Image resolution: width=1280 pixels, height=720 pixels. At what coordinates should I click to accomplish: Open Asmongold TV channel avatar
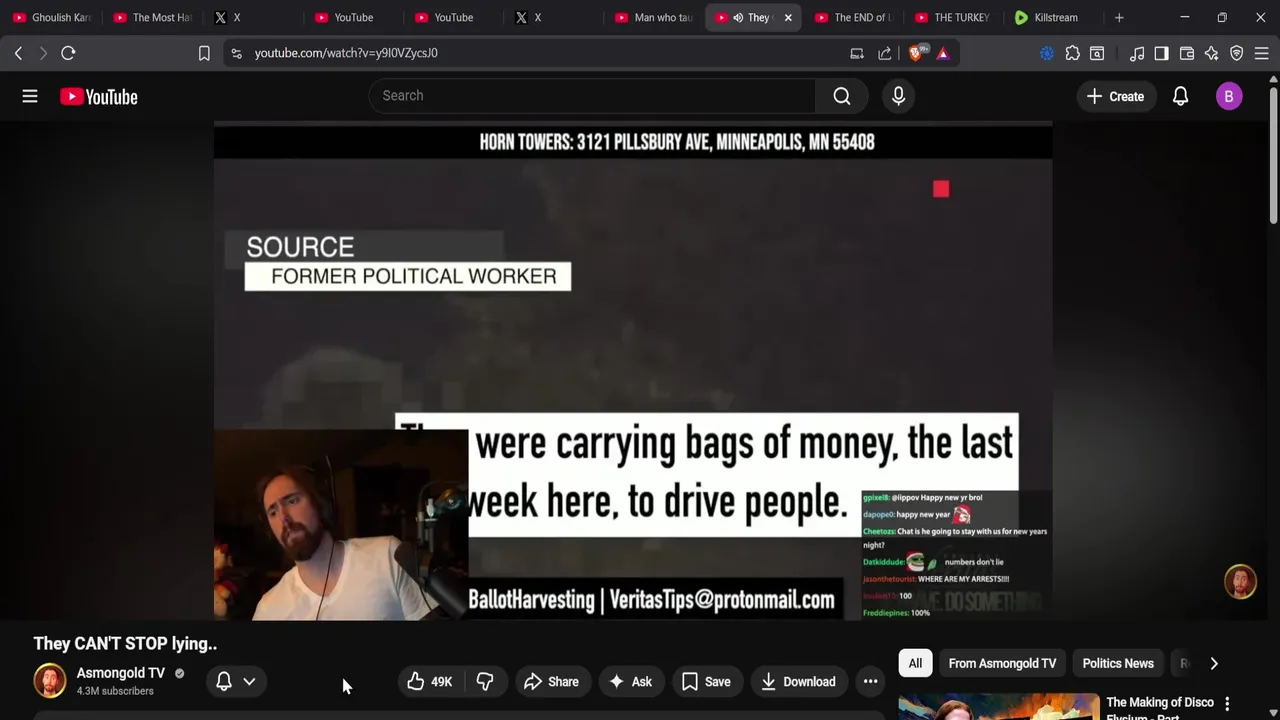pyautogui.click(x=50, y=681)
